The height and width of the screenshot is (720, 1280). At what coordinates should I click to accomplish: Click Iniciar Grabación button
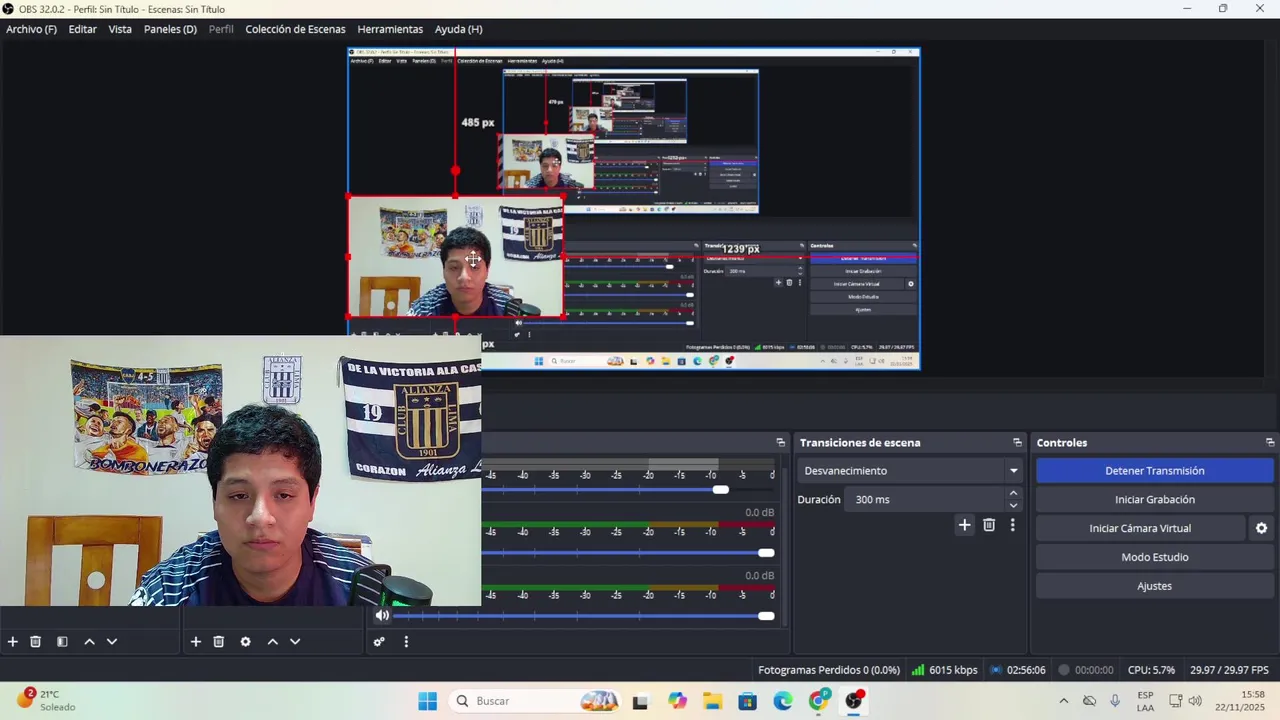point(1154,500)
